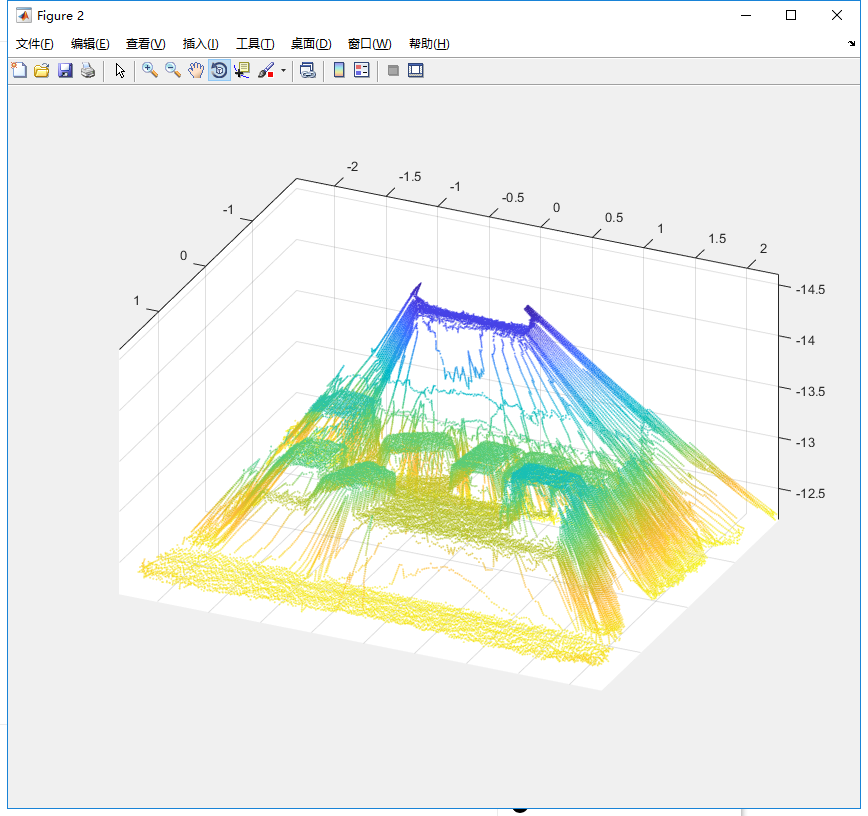Close the Figure 2 window
The image size is (868, 816).
836,16
